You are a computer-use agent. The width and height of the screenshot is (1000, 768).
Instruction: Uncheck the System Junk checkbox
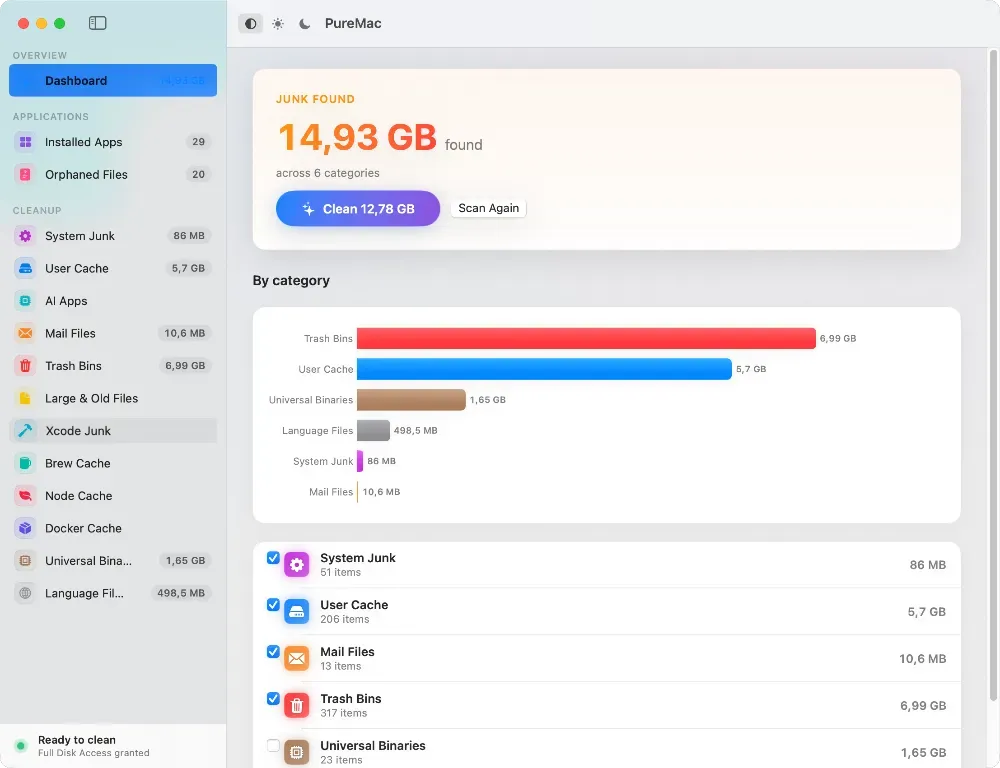click(273, 558)
